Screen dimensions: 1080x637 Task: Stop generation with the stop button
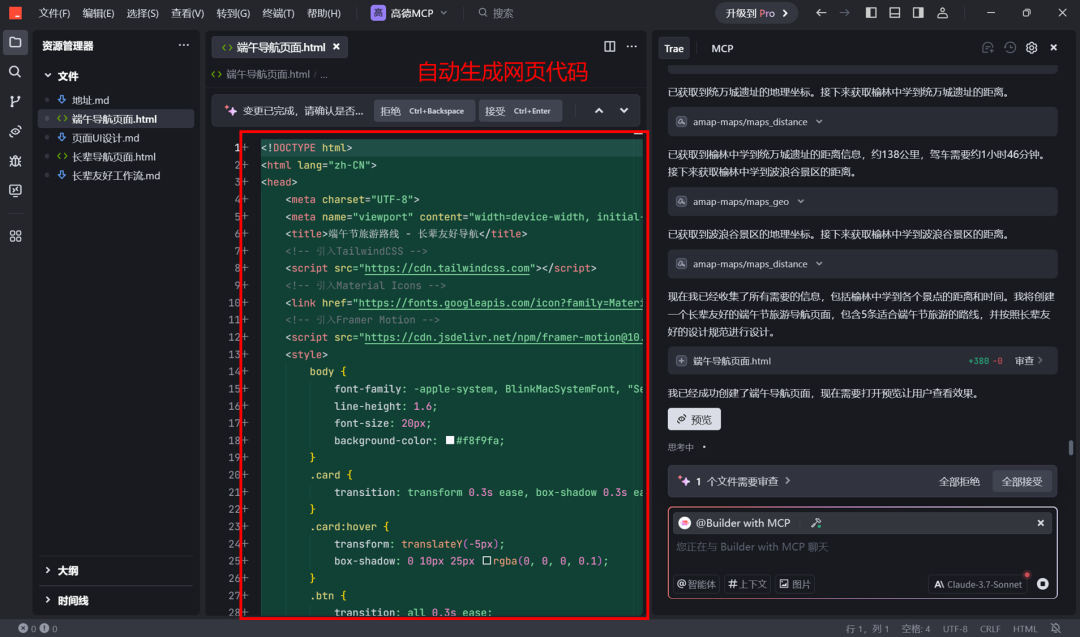point(1043,584)
